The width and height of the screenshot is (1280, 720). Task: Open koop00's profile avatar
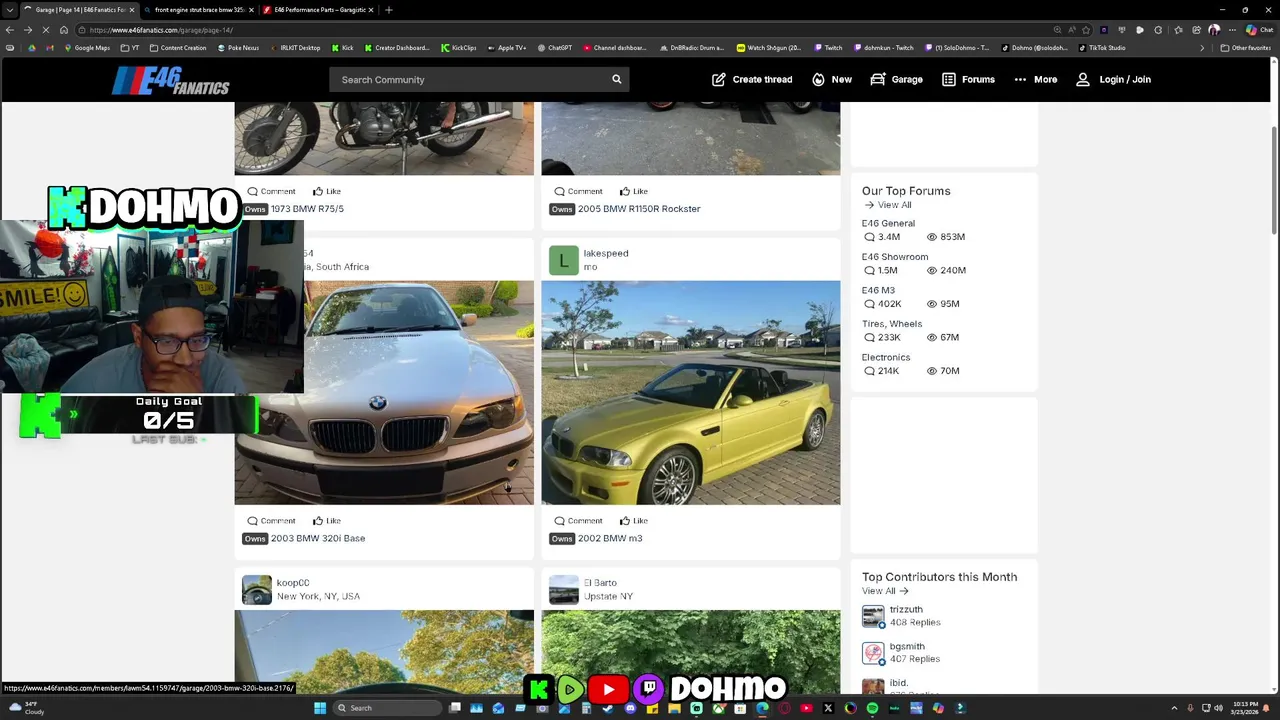coord(256,589)
